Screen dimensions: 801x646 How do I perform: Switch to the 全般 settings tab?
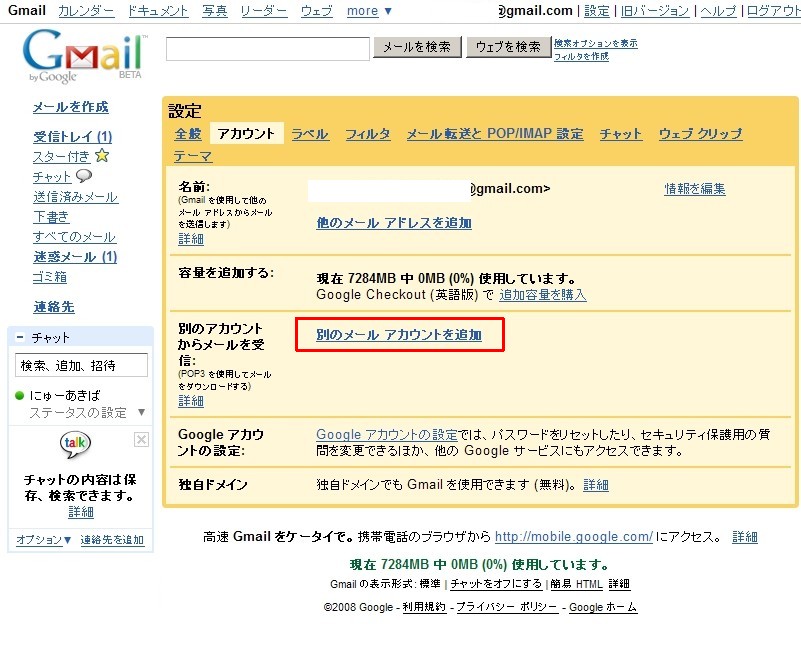pyautogui.click(x=188, y=134)
